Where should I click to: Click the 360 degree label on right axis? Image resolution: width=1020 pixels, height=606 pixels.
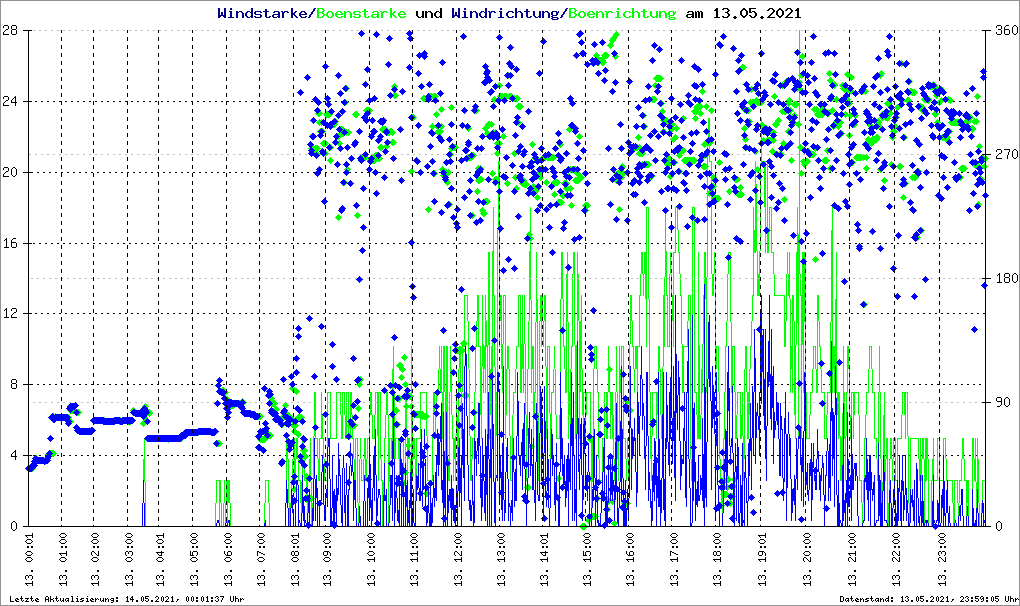1004,30
